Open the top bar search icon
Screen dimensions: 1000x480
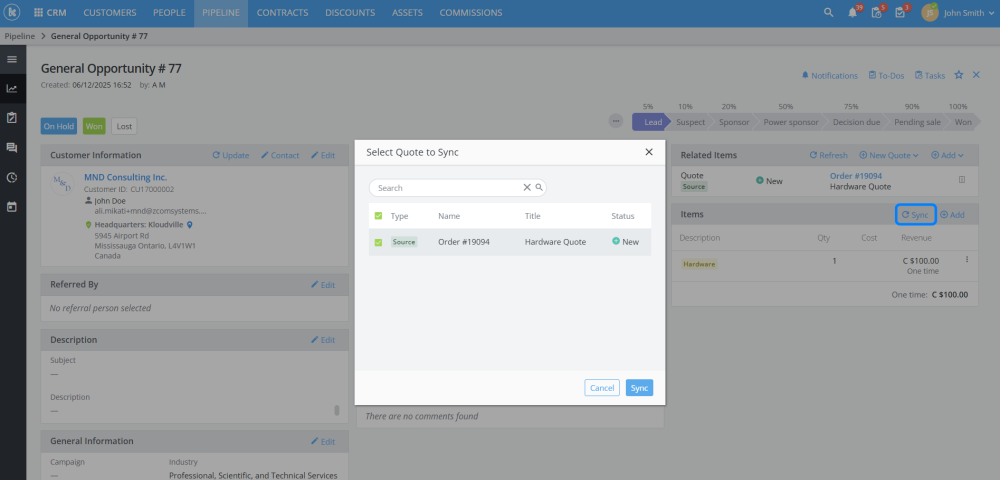point(828,12)
